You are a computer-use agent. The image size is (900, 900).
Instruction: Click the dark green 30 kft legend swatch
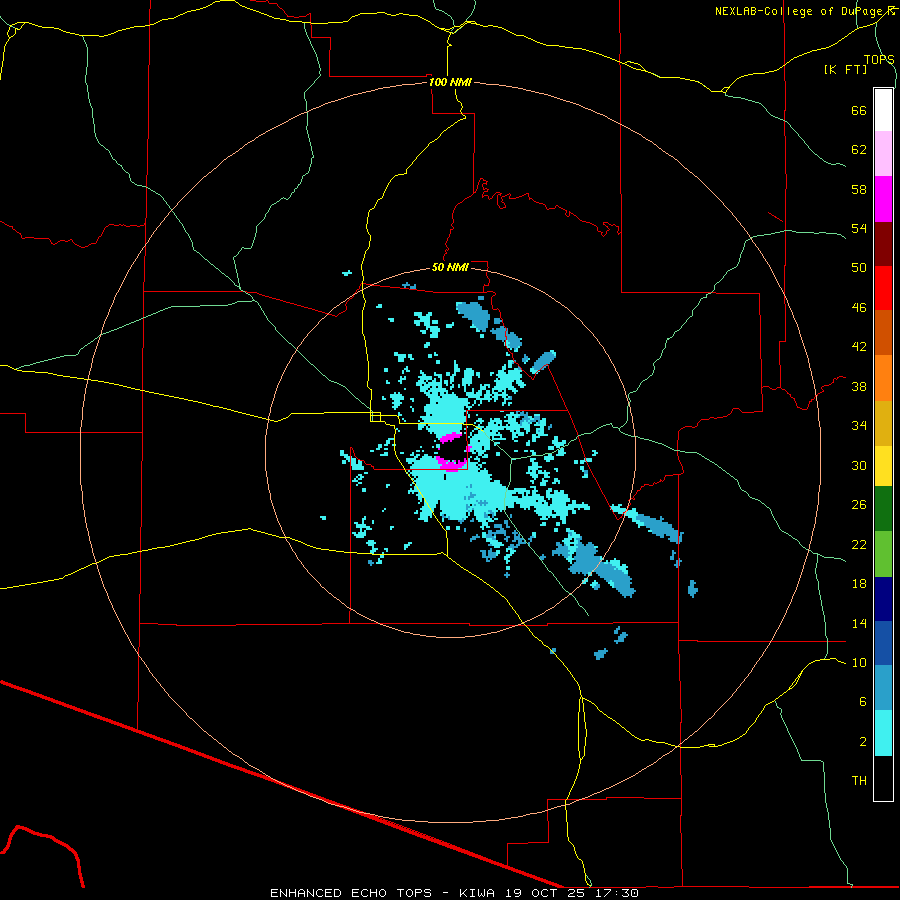[883, 509]
